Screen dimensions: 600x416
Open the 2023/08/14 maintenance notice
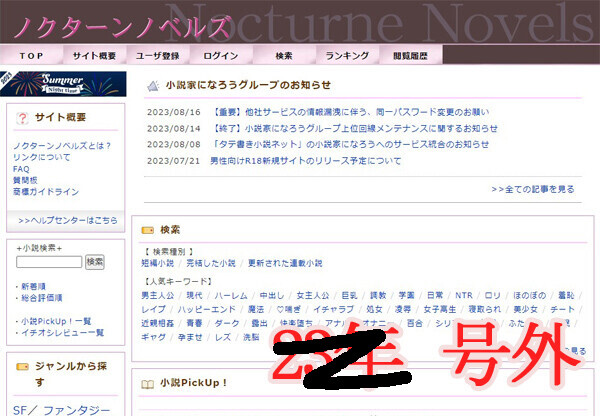(x=354, y=128)
